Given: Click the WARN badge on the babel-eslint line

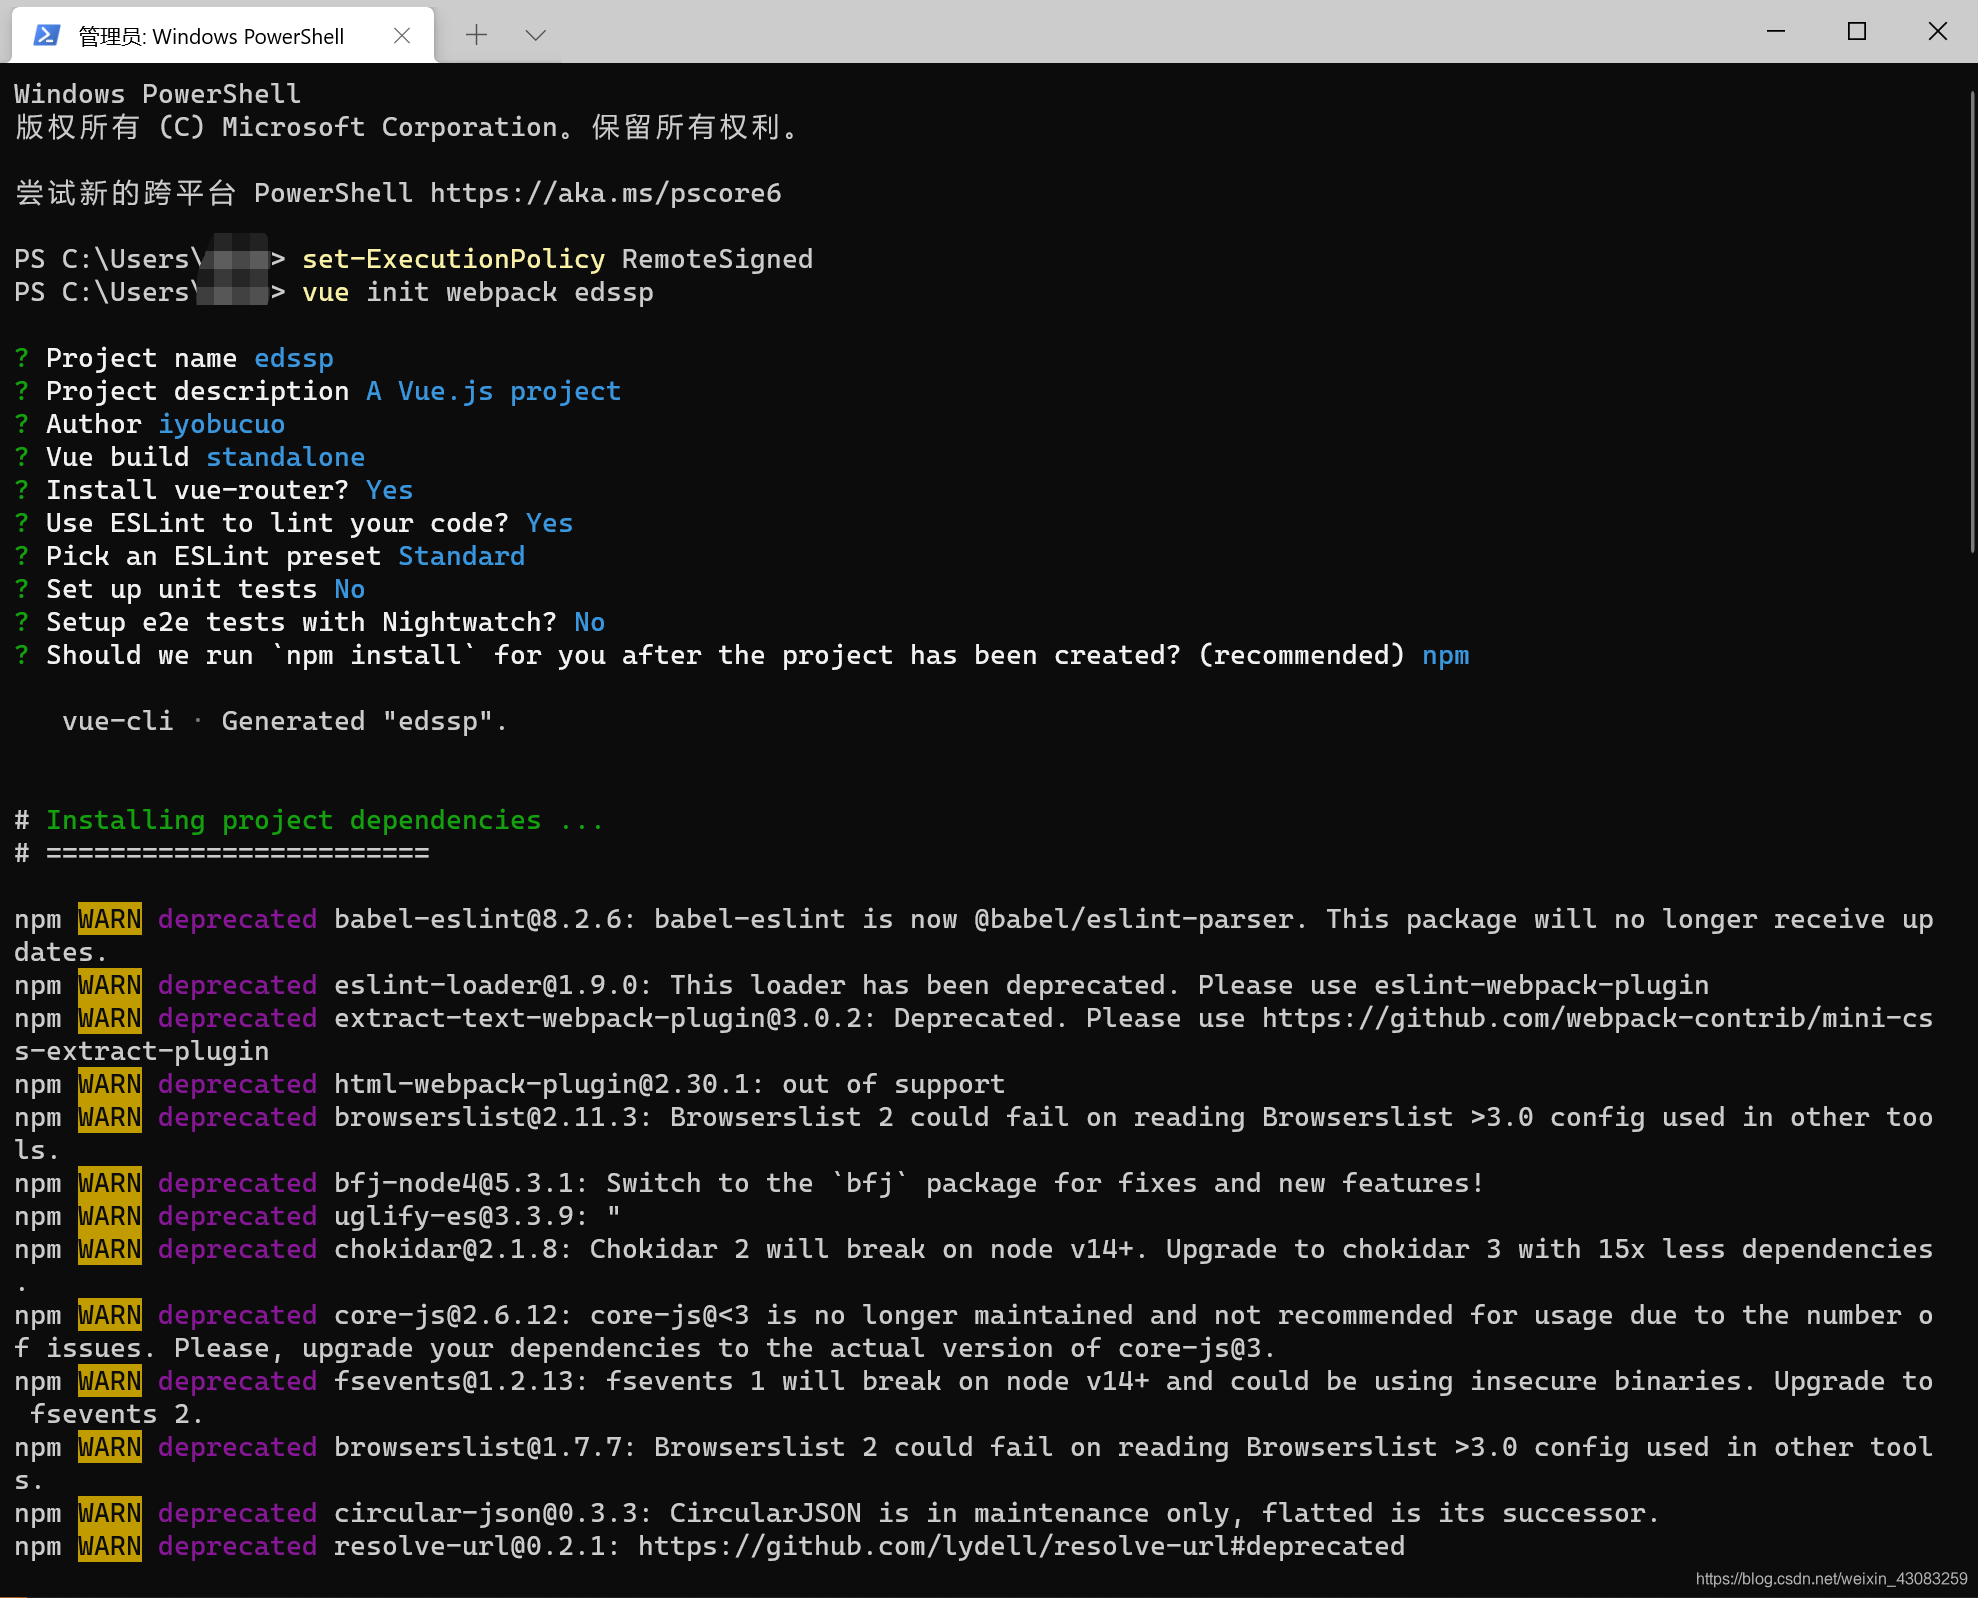Looking at the screenshot, I should (110, 919).
